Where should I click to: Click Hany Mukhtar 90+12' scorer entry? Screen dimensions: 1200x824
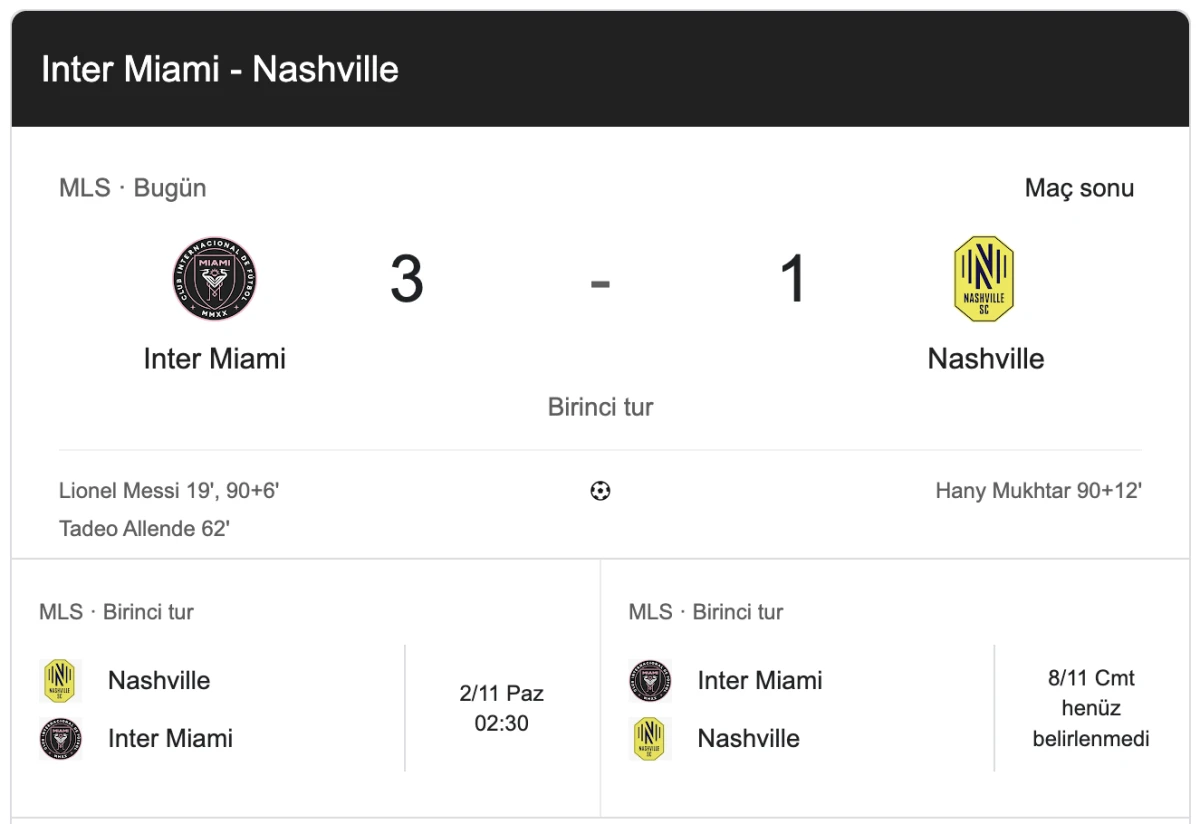[x=1038, y=491]
